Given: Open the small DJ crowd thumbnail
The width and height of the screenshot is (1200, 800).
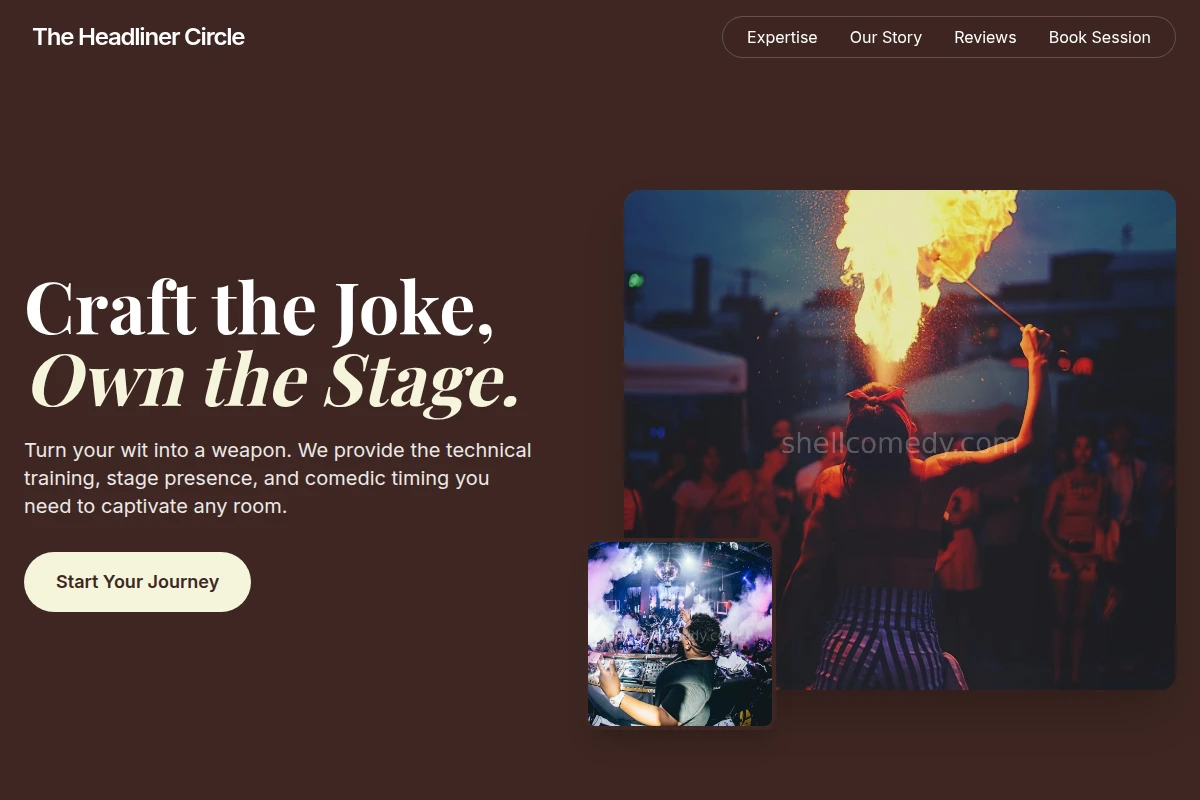Looking at the screenshot, I should [x=680, y=634].
